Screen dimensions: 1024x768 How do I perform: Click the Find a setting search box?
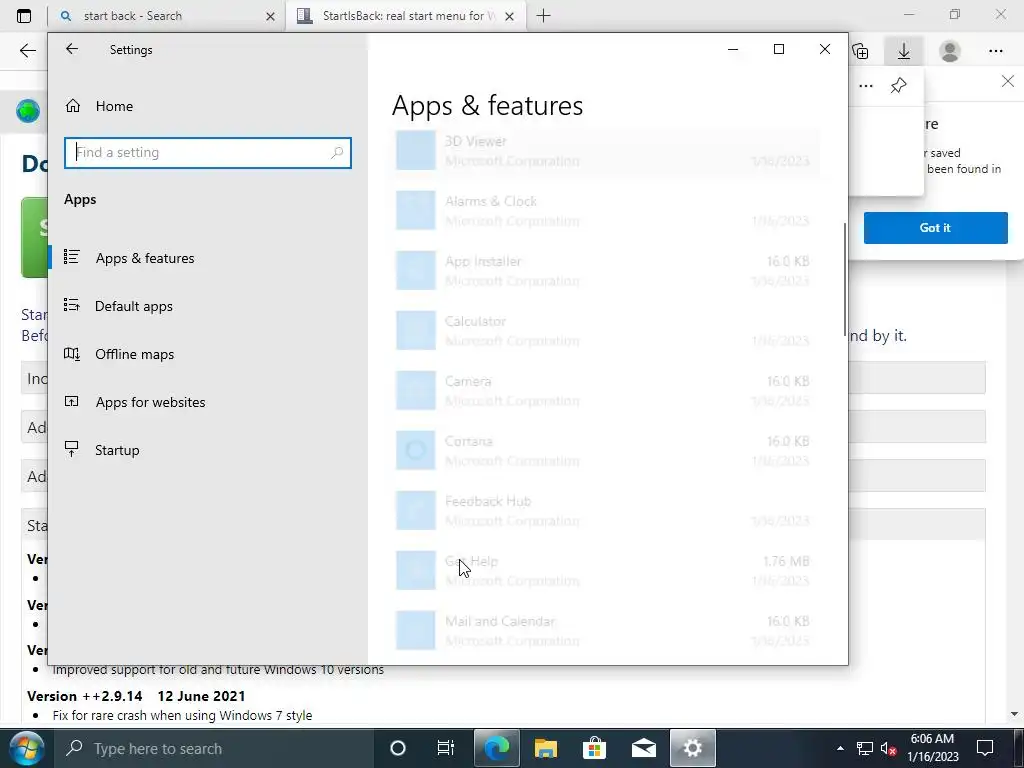click(208, 152)
